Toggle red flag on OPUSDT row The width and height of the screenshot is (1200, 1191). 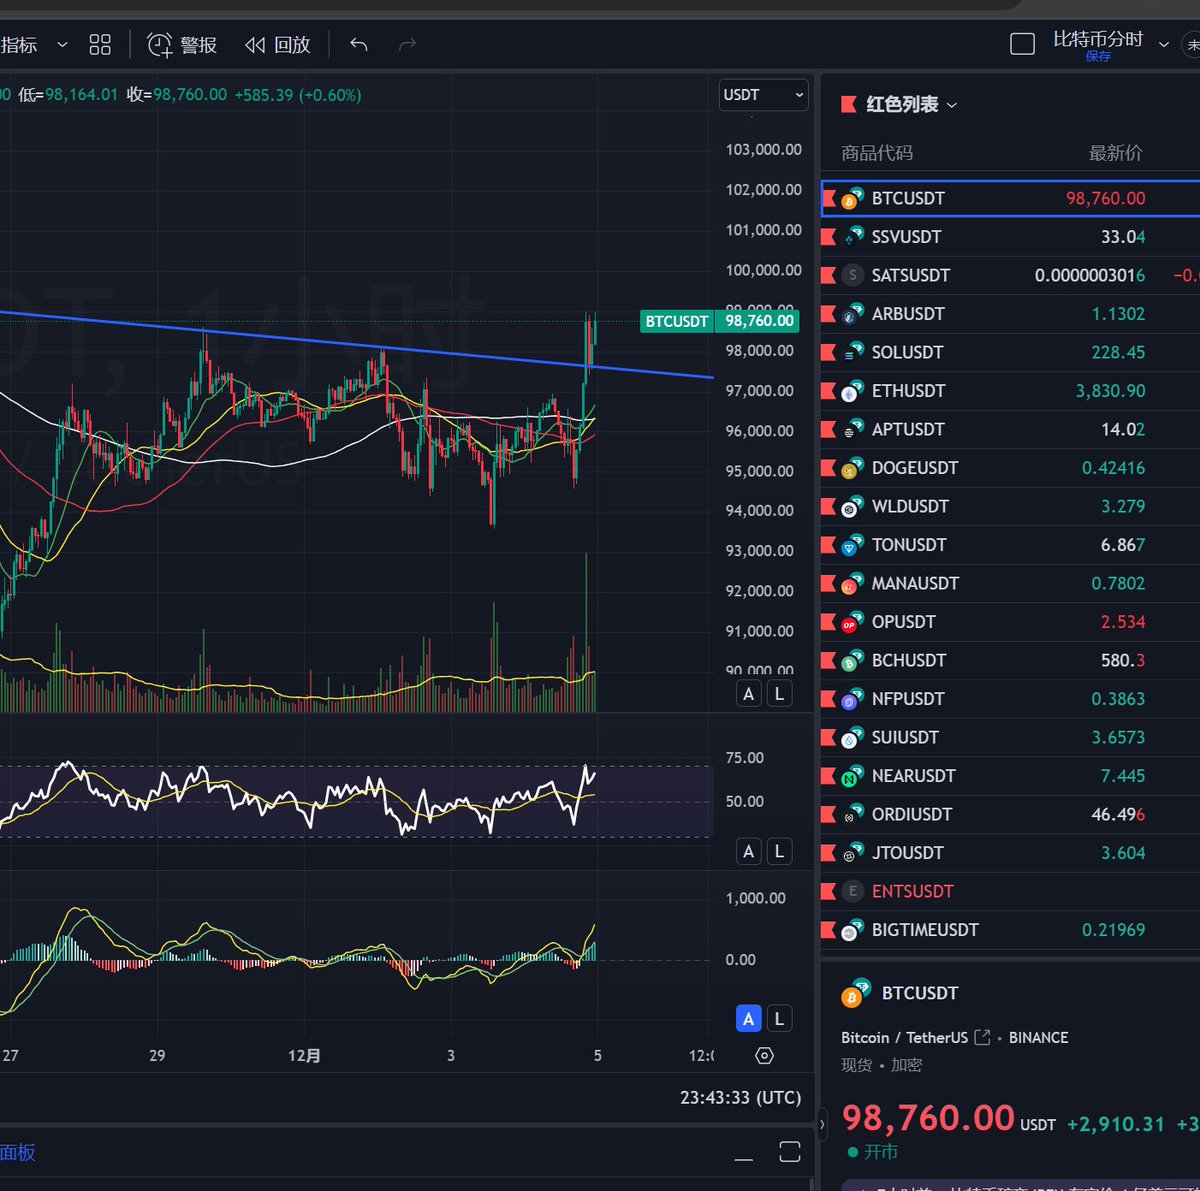pyautogui.click(x=828, y=622)
